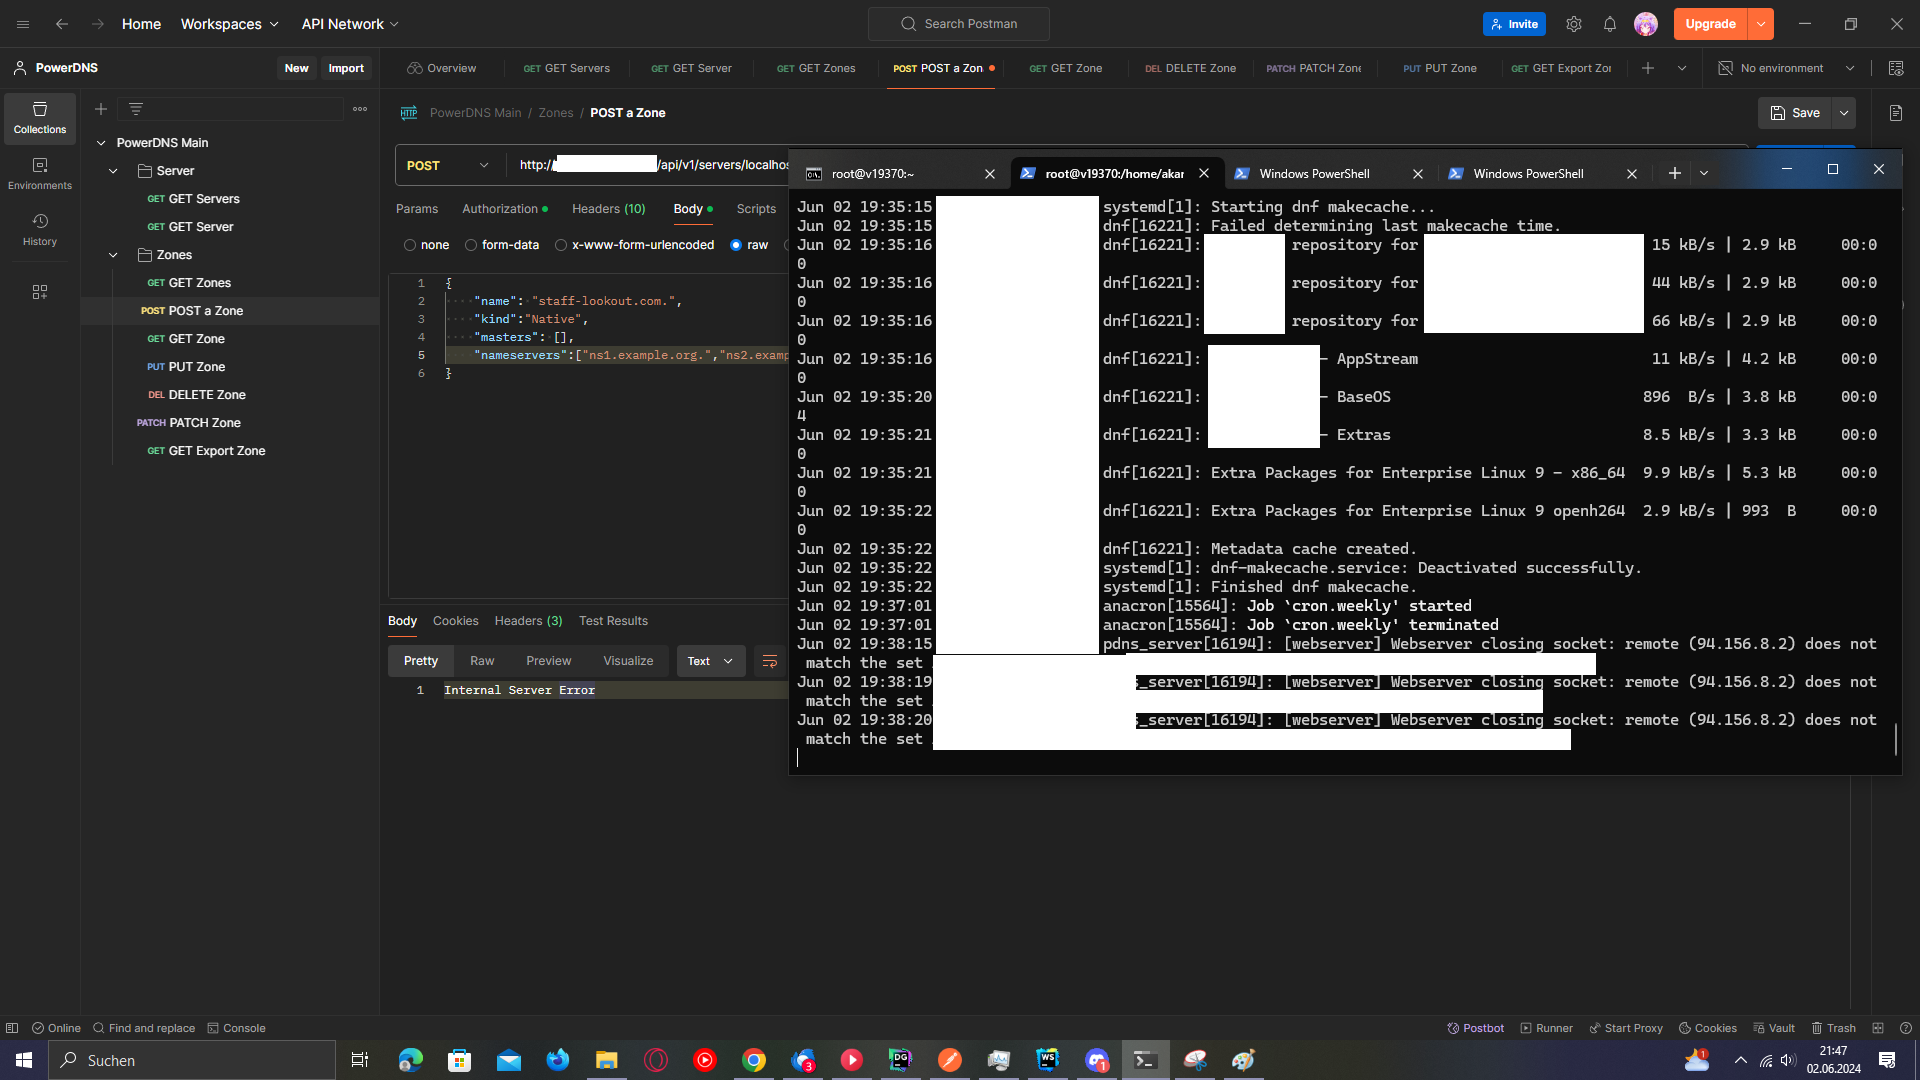Screen dimensions: 1920x1080
Task: Open Postman settings gear icon
Action: [1574, 24]
